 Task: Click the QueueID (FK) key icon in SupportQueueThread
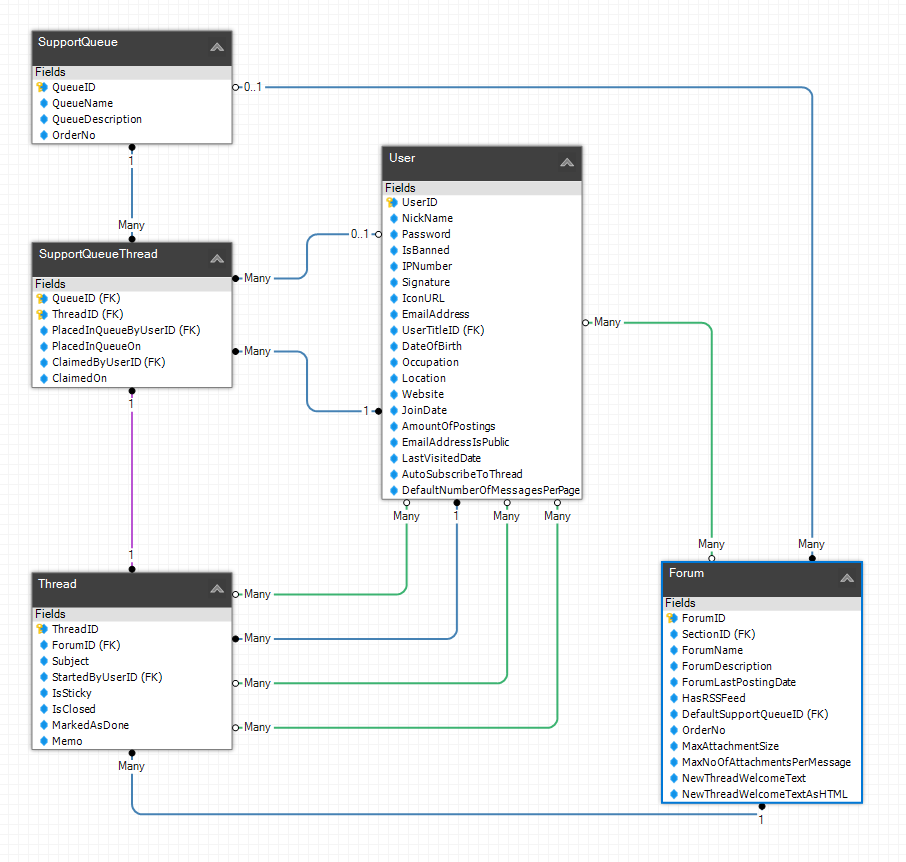coord(42,299)
